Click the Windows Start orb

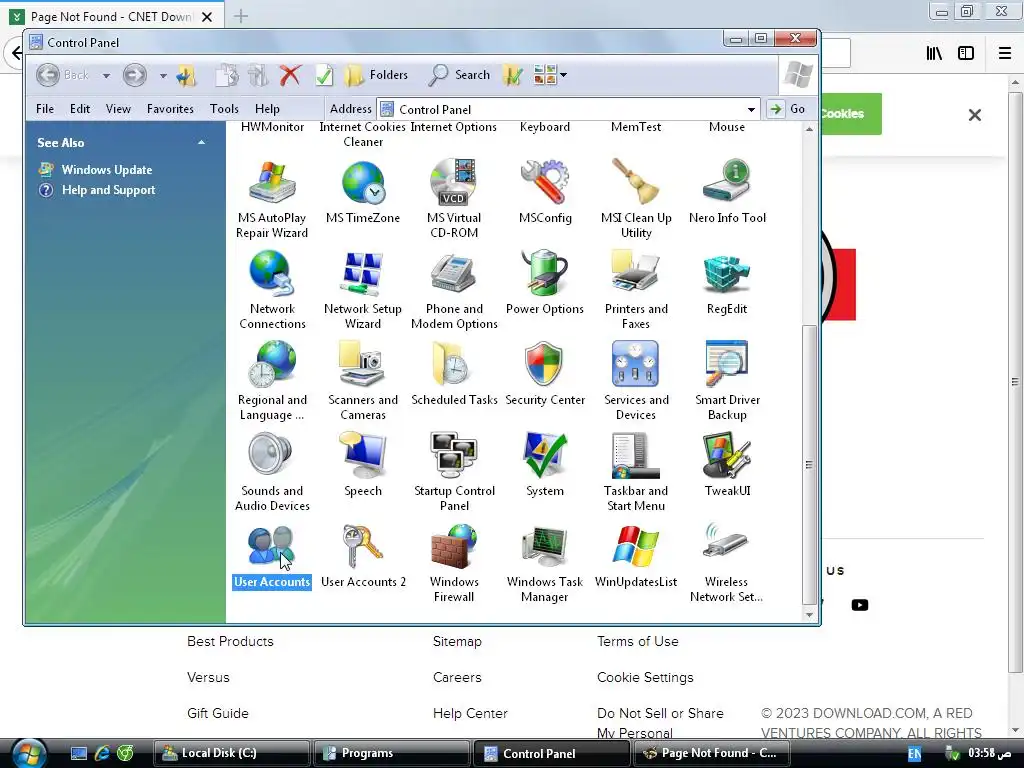[29, 752]
